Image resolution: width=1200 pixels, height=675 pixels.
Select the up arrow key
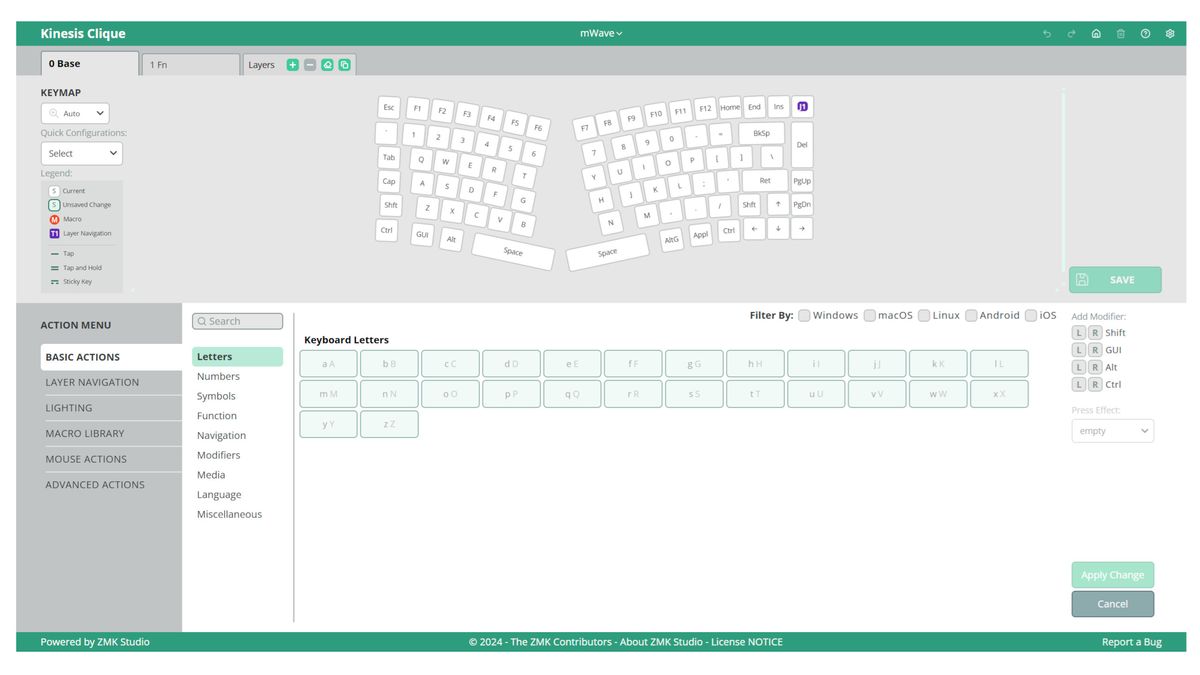778,204
